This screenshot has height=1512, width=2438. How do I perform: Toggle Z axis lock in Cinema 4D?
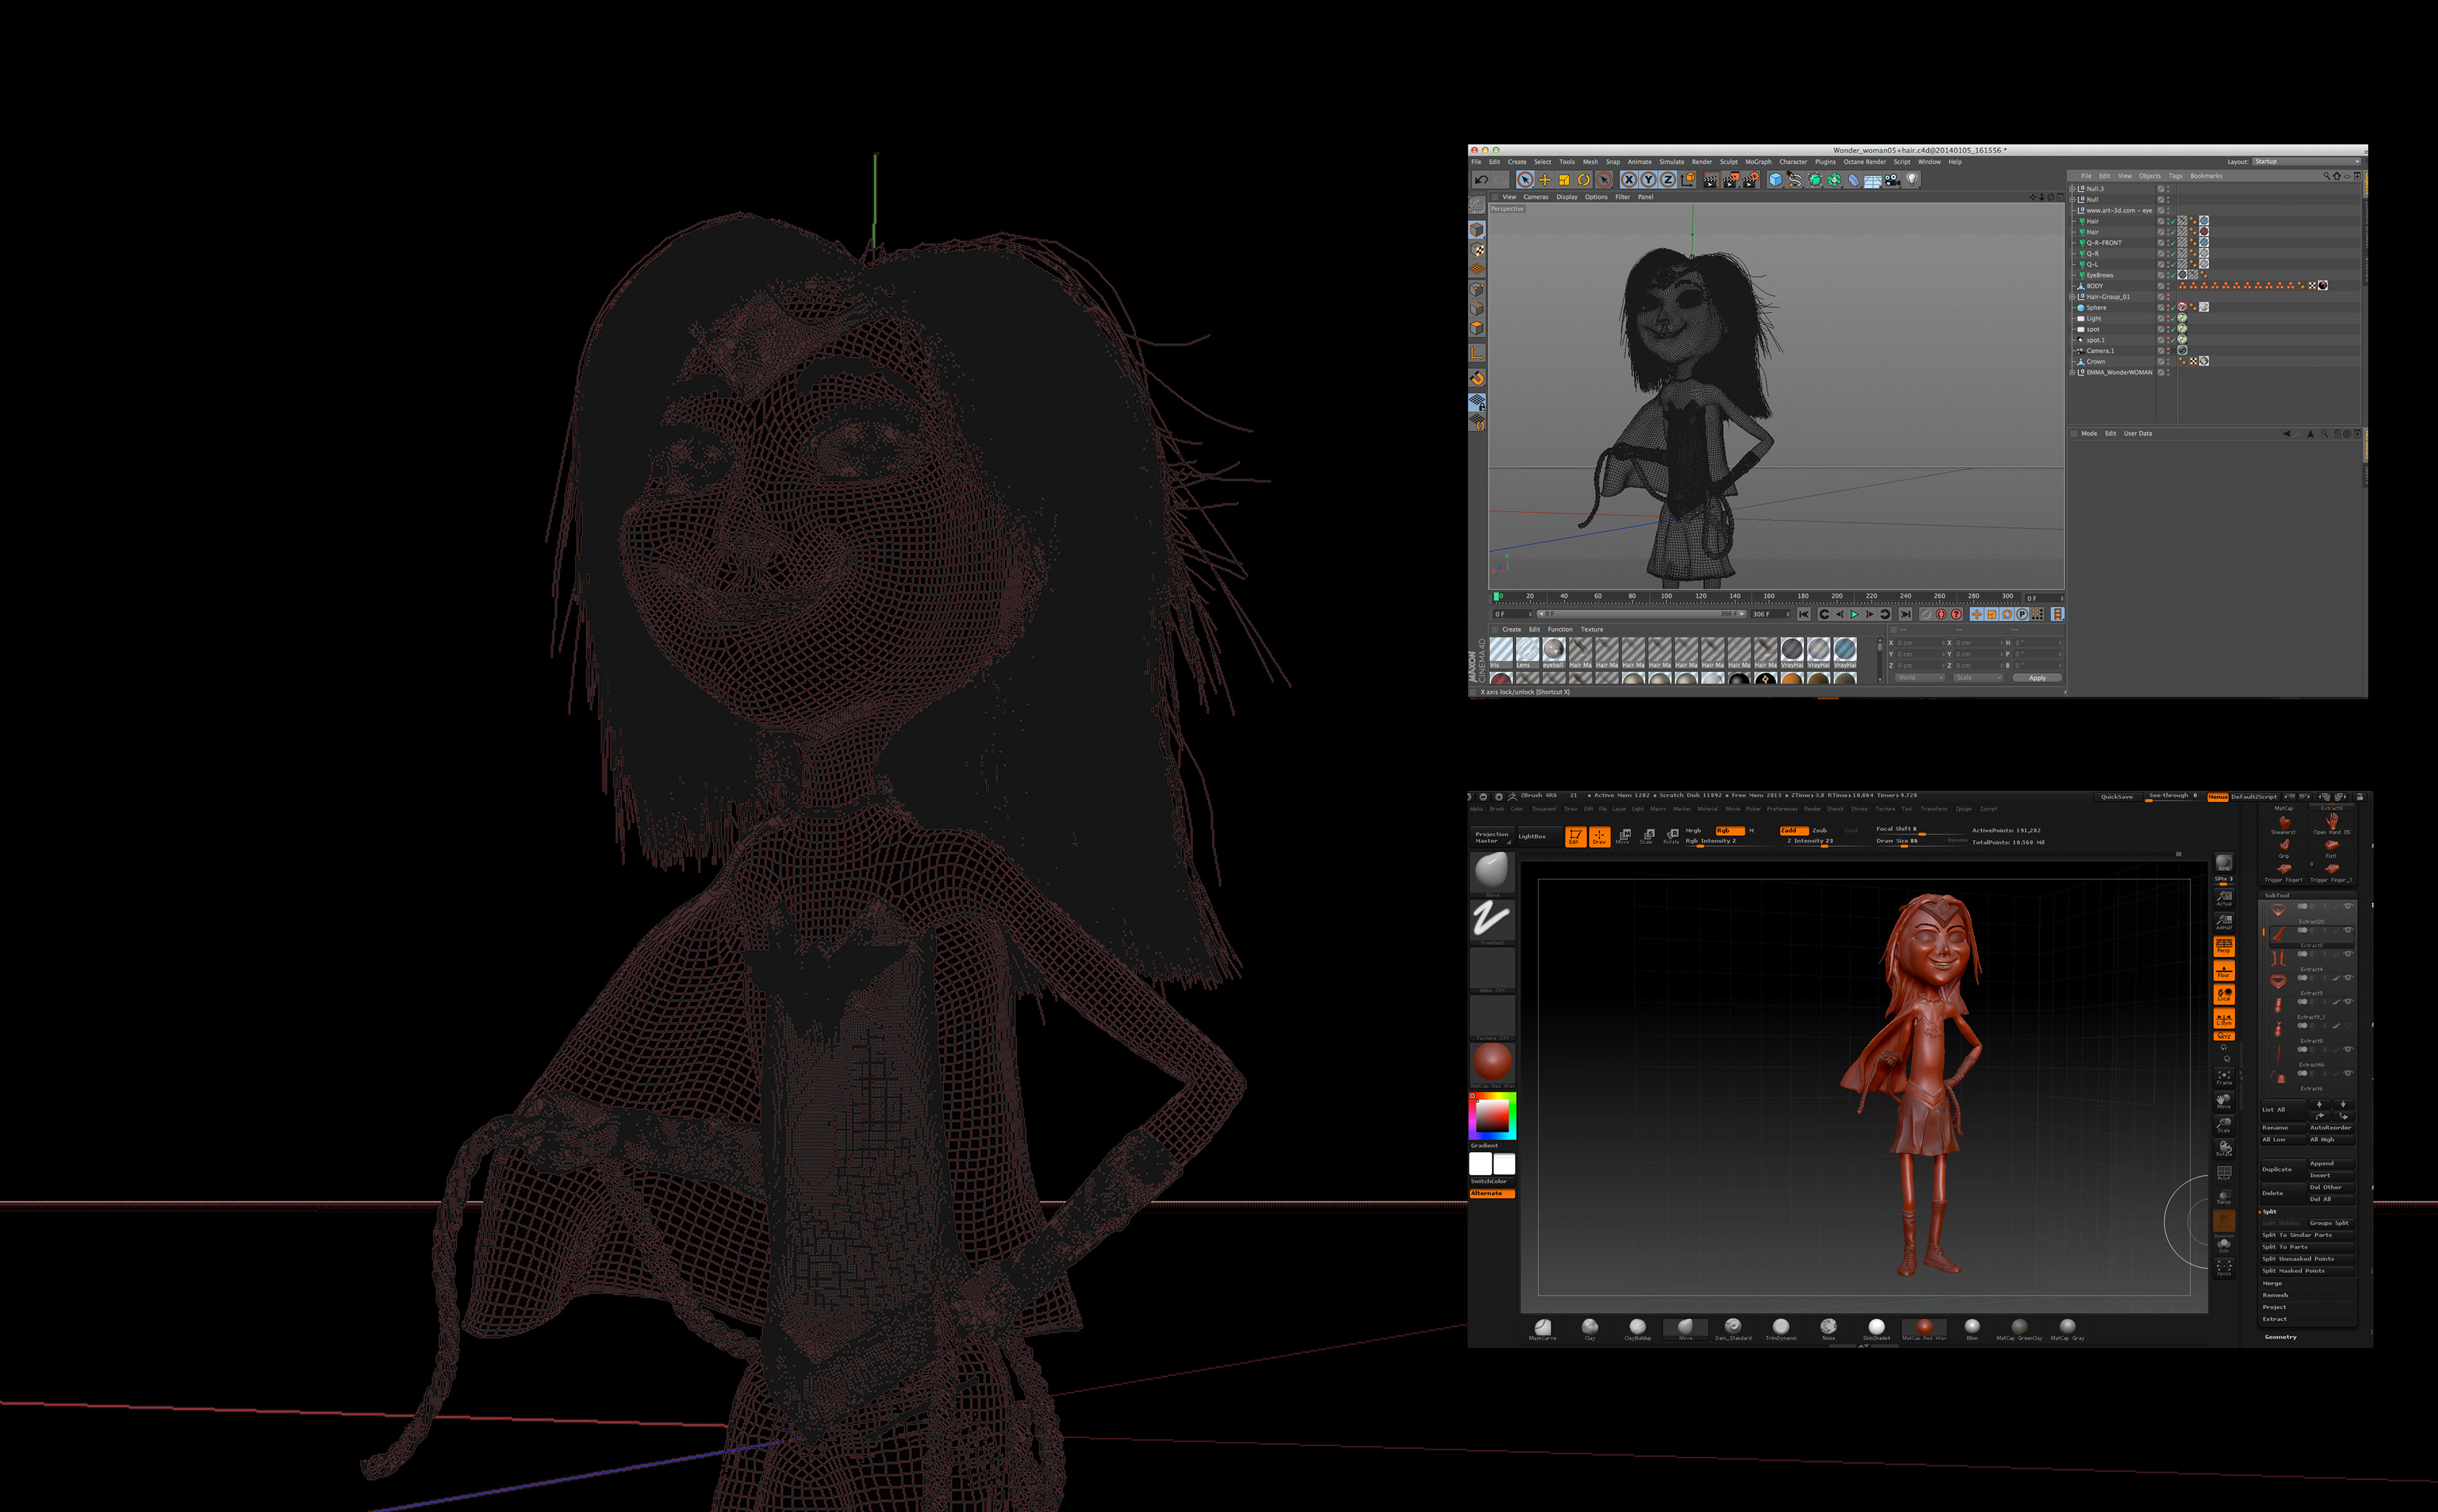[x=1668, y=180]
